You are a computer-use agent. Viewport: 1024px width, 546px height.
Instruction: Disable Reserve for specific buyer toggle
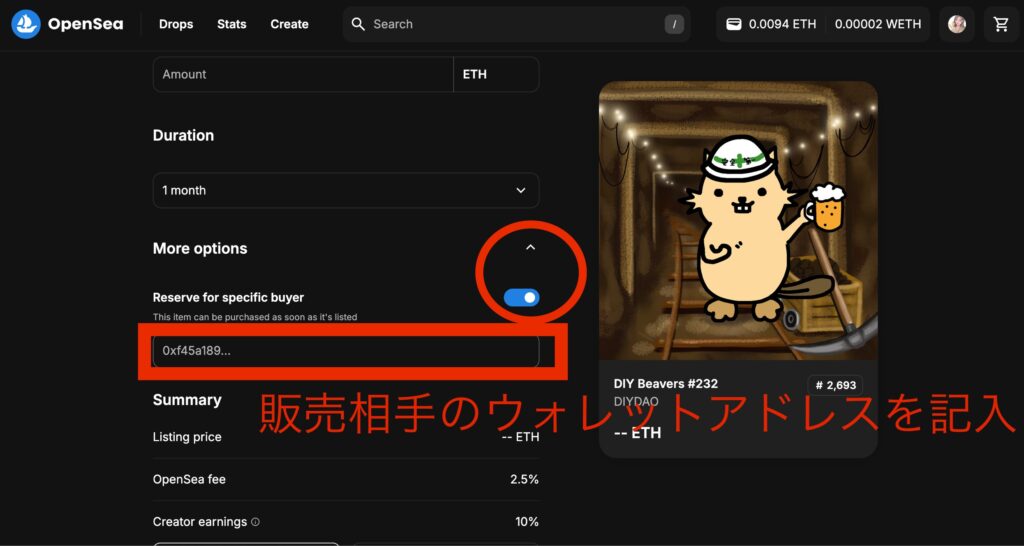click(521, 298)
